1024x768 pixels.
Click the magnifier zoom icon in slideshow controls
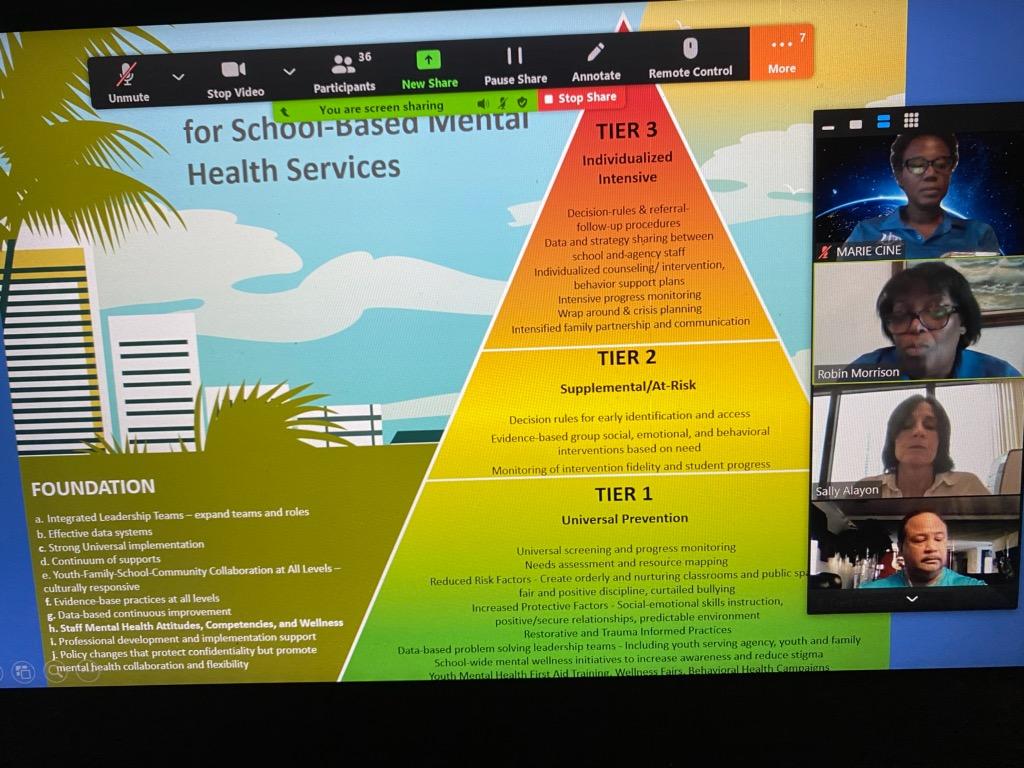(56, 671)
